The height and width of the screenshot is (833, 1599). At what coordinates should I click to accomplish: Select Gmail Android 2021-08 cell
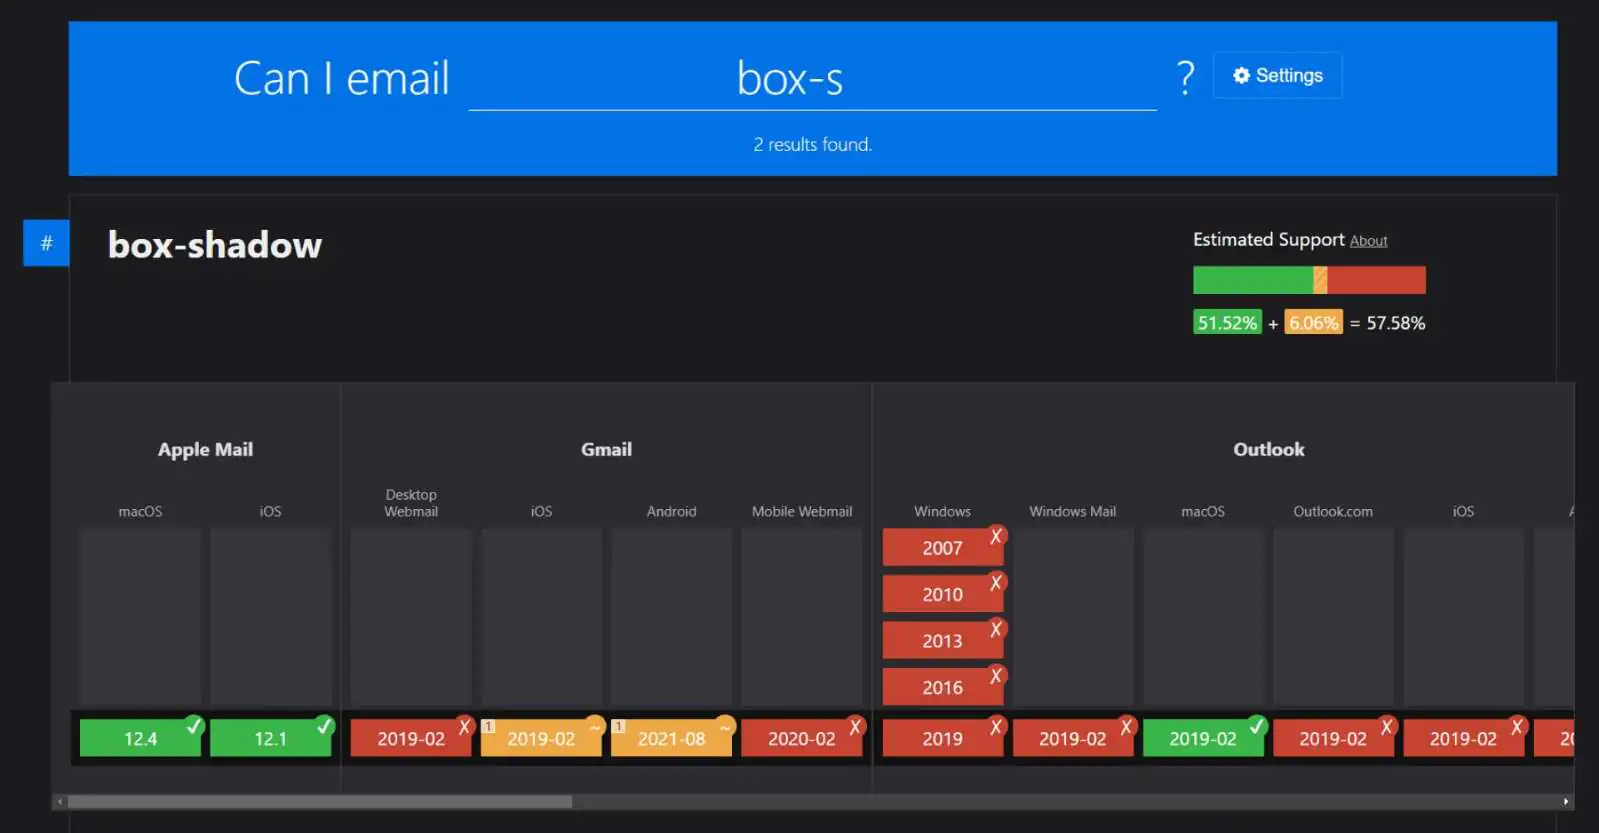[x=671, y=738]
